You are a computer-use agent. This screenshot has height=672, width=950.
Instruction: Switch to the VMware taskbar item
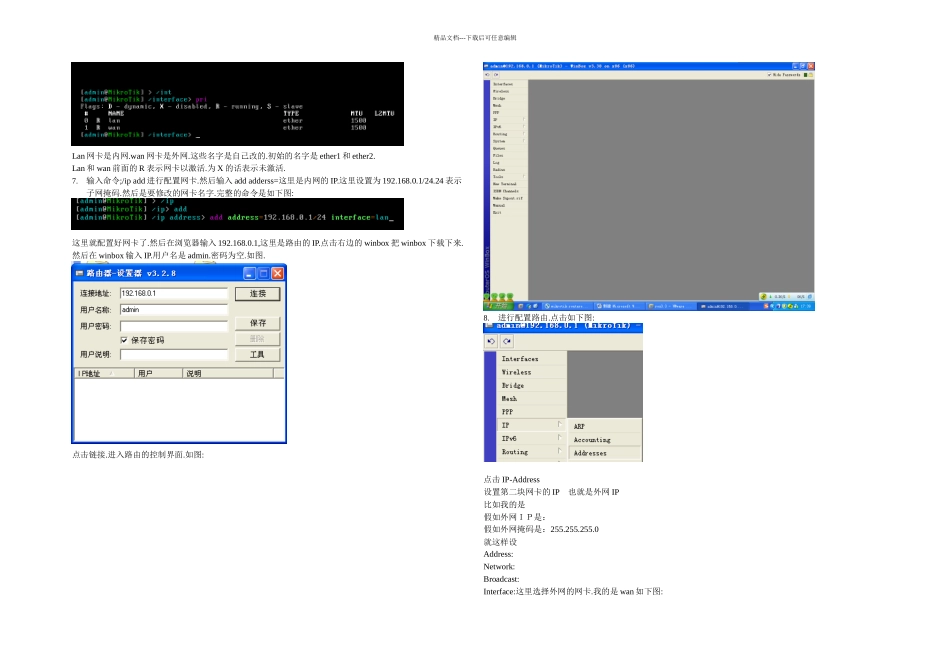click(671, 306)
